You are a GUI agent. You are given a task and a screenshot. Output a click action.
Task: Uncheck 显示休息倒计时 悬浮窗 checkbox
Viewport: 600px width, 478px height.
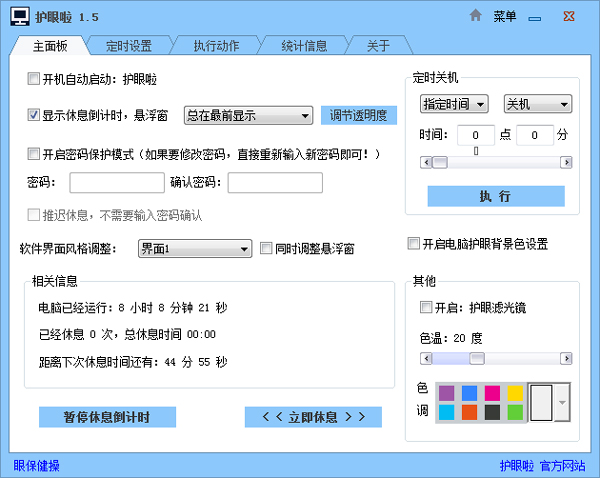[x=33, y=115]
